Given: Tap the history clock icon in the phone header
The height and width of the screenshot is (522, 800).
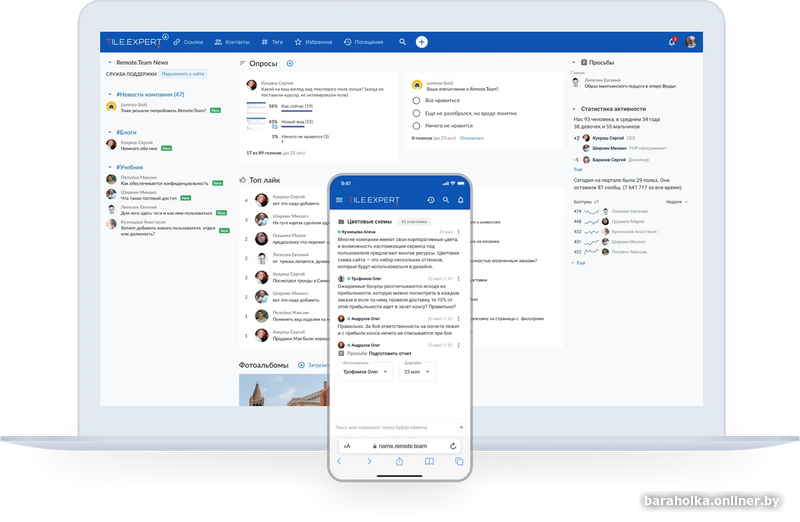Looking at the screenshot, I should coord(432,200).
